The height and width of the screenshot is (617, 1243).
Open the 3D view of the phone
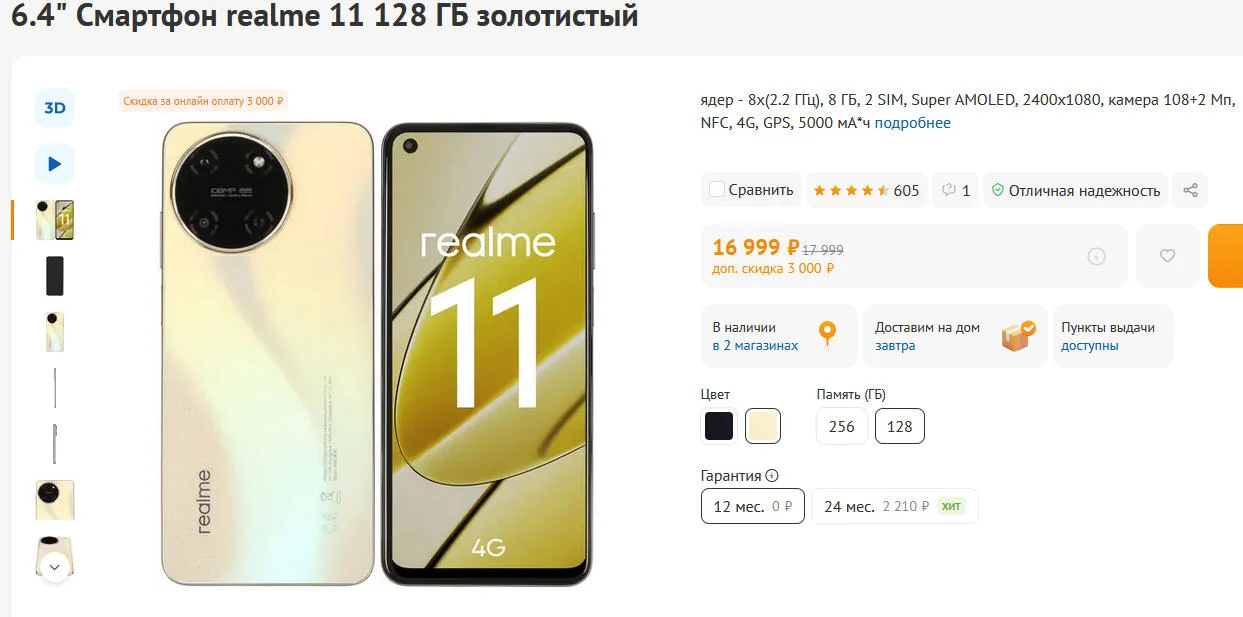click(x=54, y=108)
